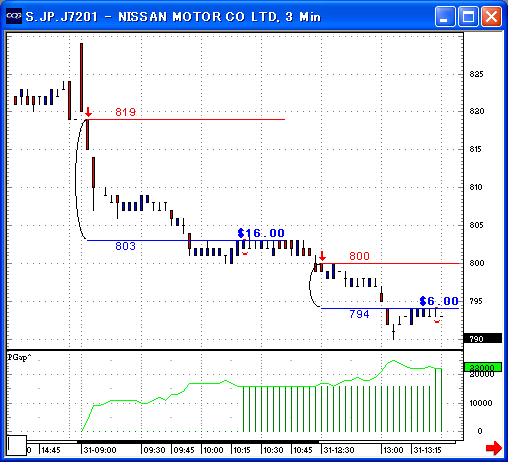Click the 810 price scale label
This screenshot has width=508, height=462.
pyautogui.click(x=476, y=187)
